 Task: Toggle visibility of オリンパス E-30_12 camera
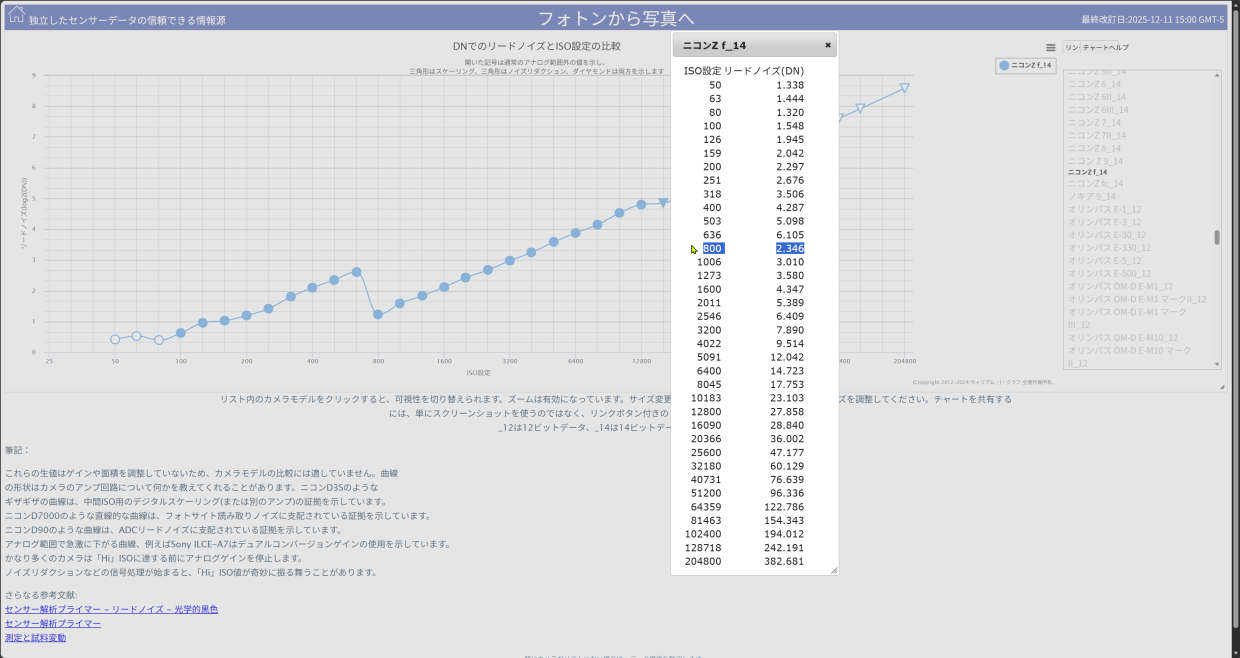(x=1104, y=234)
